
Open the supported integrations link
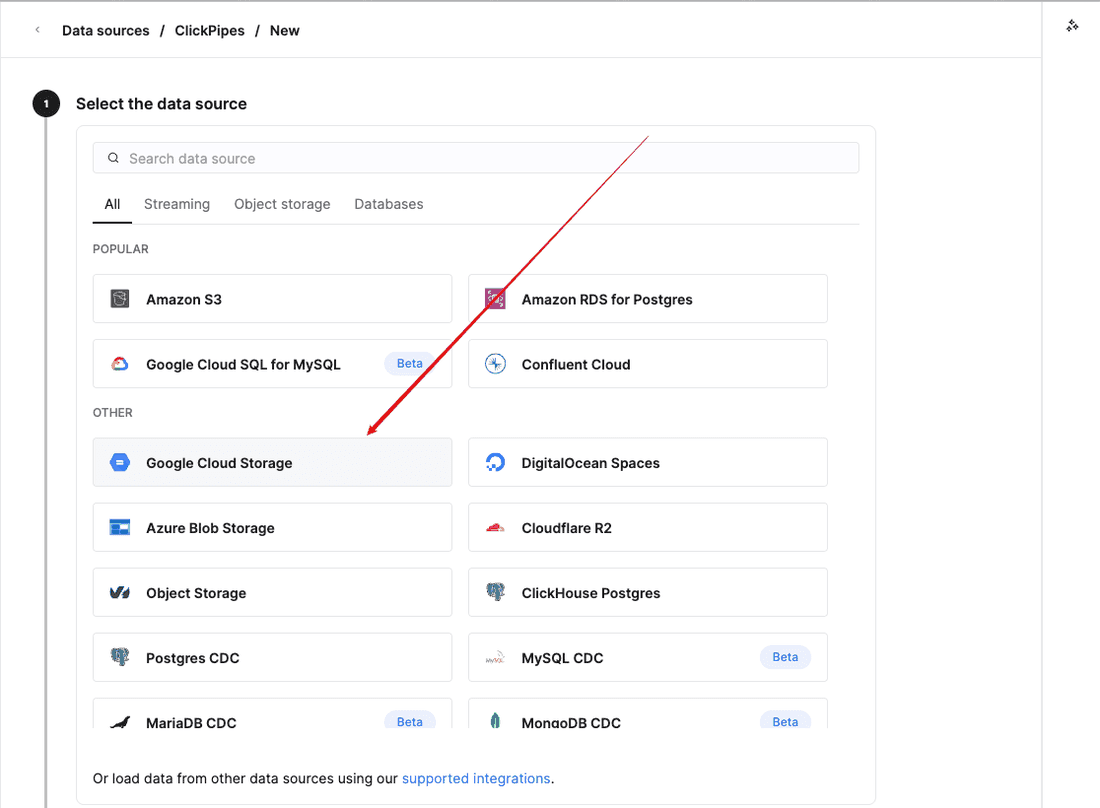(x=476, y=779)
